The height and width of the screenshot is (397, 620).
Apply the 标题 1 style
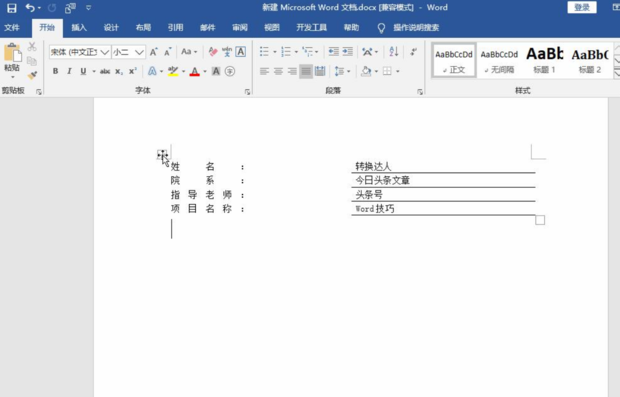pyautogui.click(x=544, y=60)
